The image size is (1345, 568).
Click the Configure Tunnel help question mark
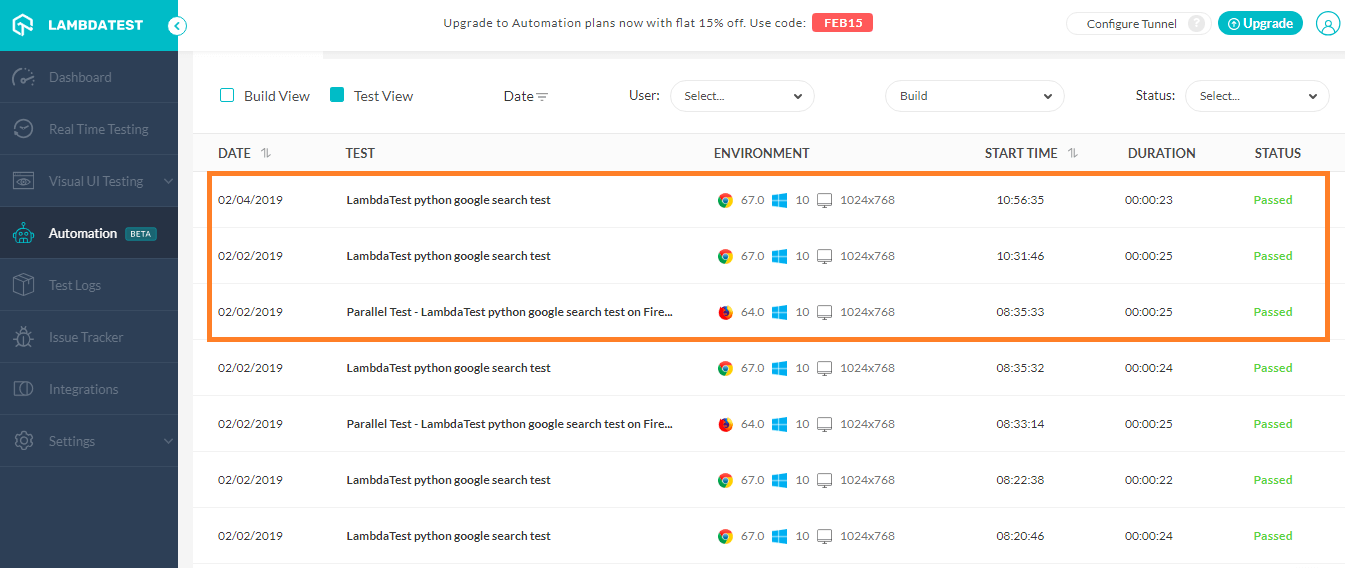coord(1196,24)
